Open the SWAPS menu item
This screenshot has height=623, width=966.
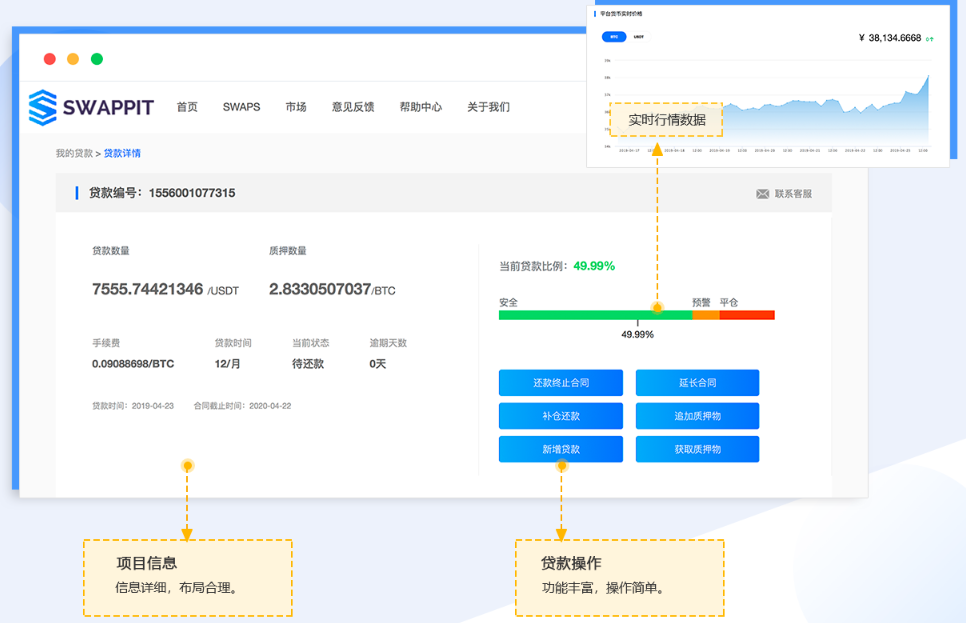click(x=242, y=107)
